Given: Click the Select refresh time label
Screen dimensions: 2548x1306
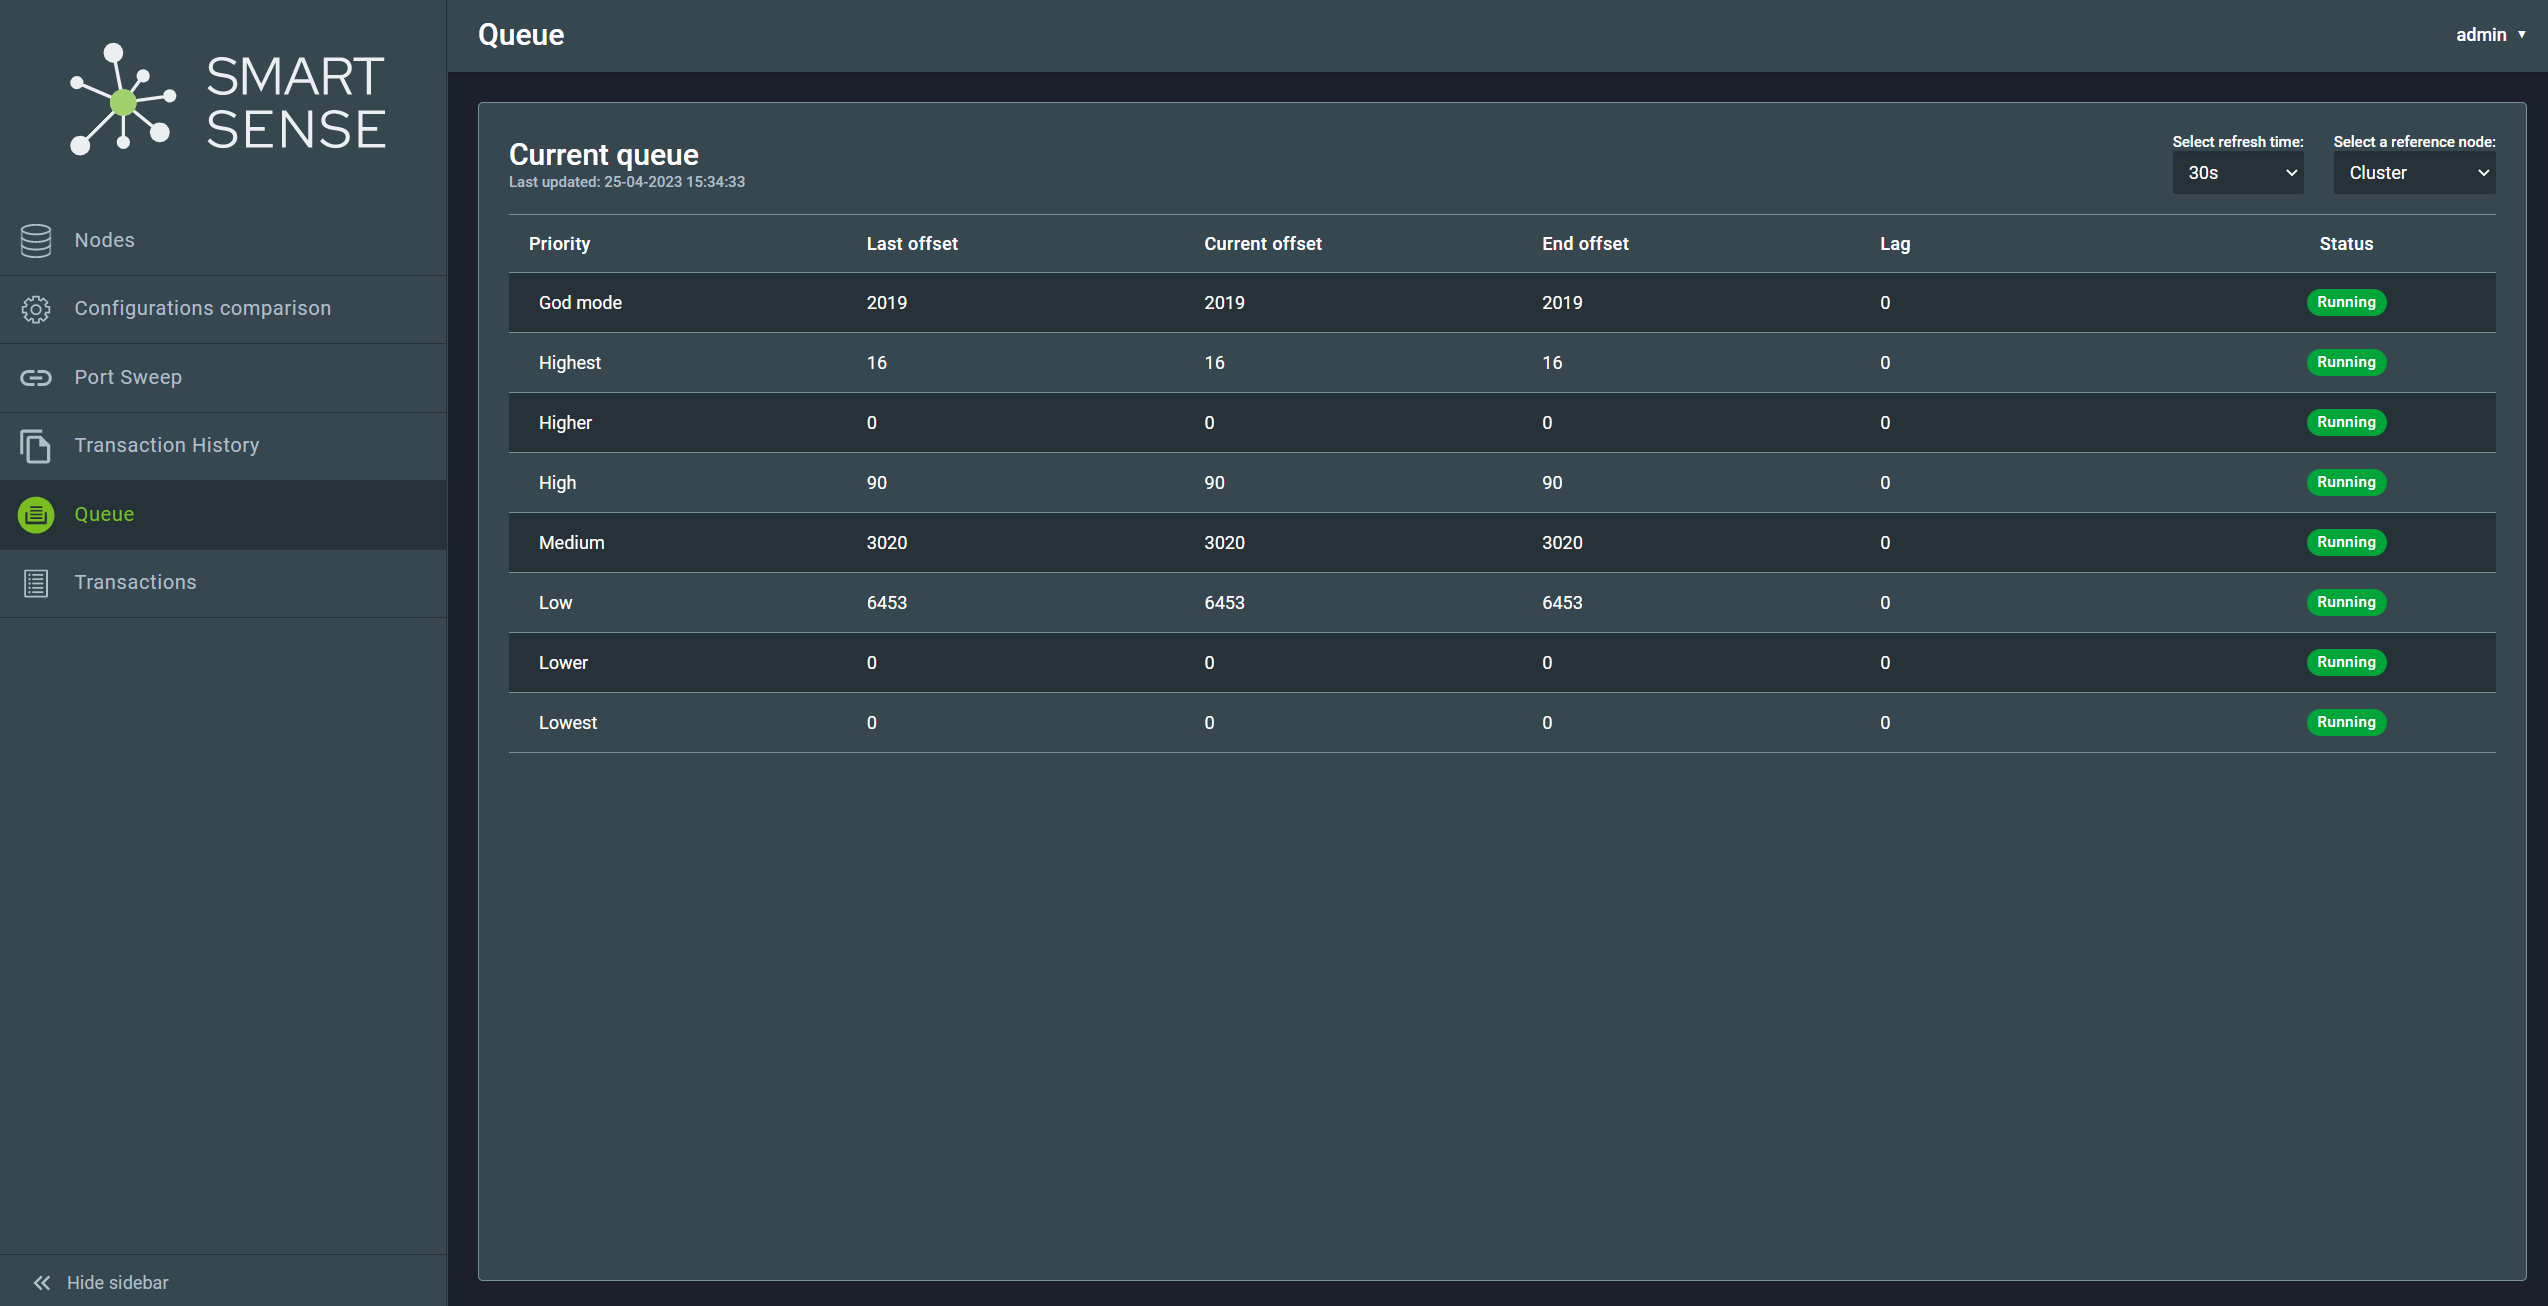Looking at the screenshot, I should point(2238,142).
